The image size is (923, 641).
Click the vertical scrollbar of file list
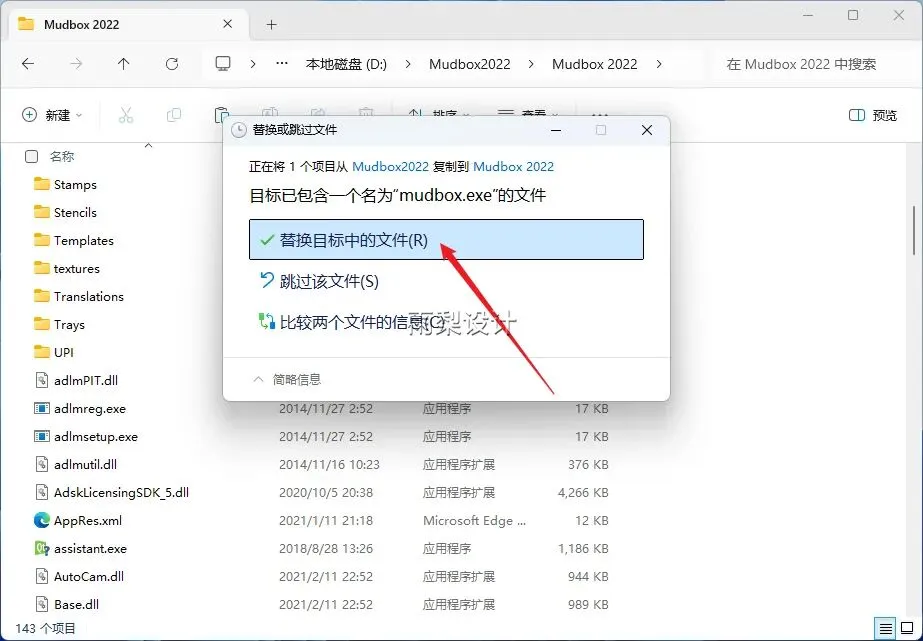point(914,230)
